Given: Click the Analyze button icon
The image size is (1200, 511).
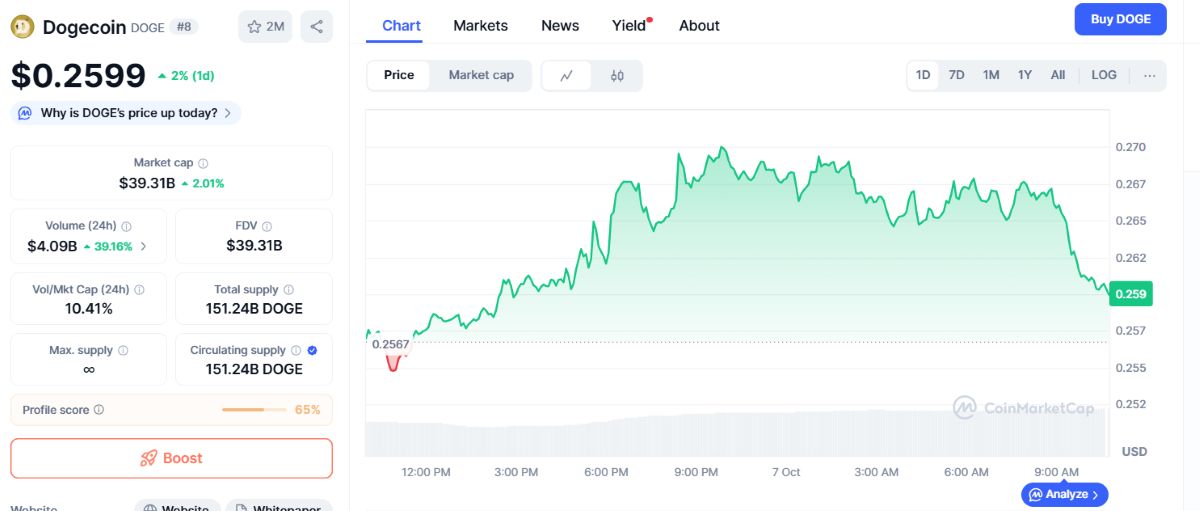Looking at the screenshot, I should 1036,494.
